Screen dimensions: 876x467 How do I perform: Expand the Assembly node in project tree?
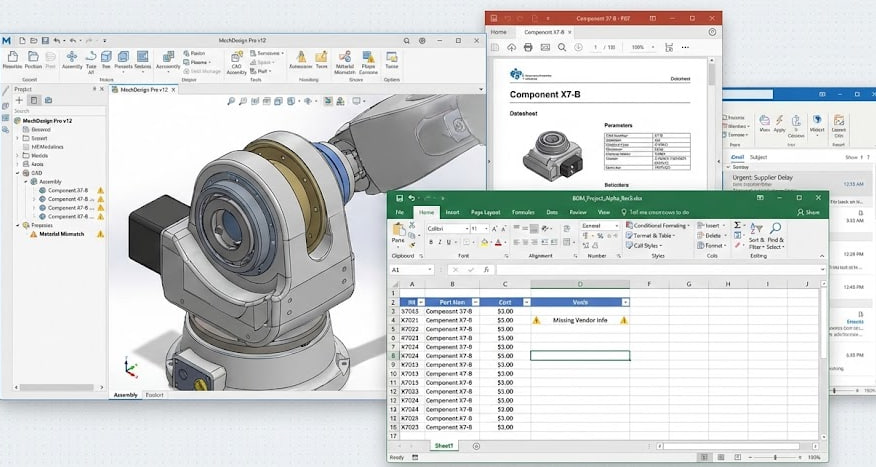[24, 181]
